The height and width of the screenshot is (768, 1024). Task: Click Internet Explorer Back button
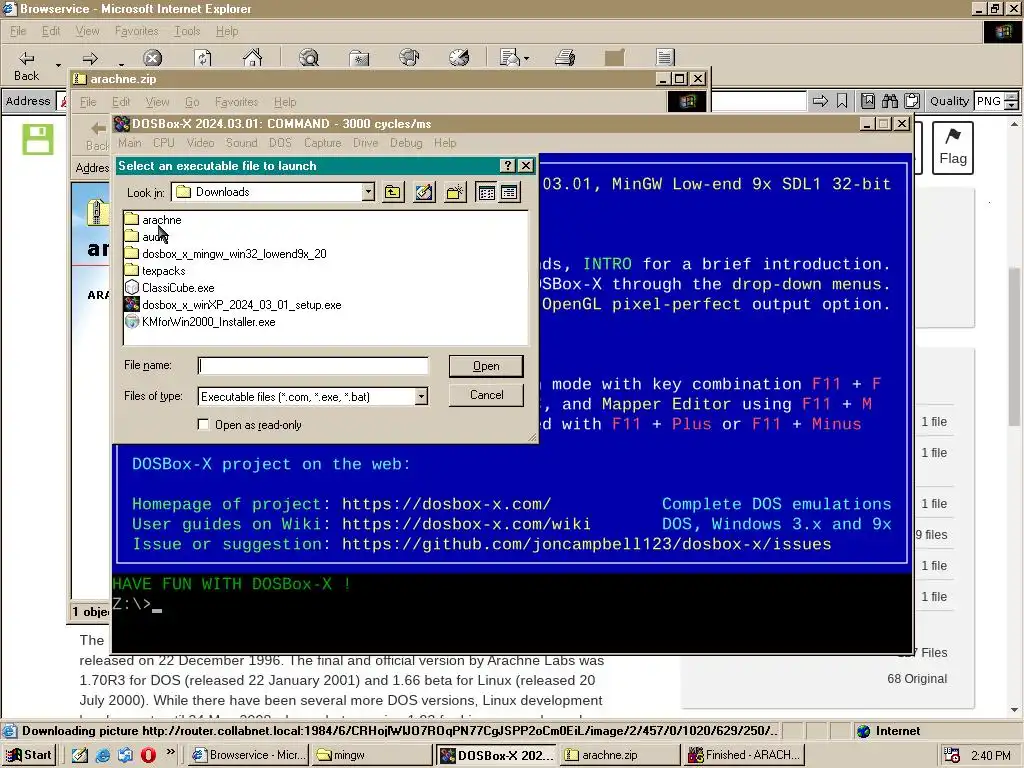[x=26, y=66]
